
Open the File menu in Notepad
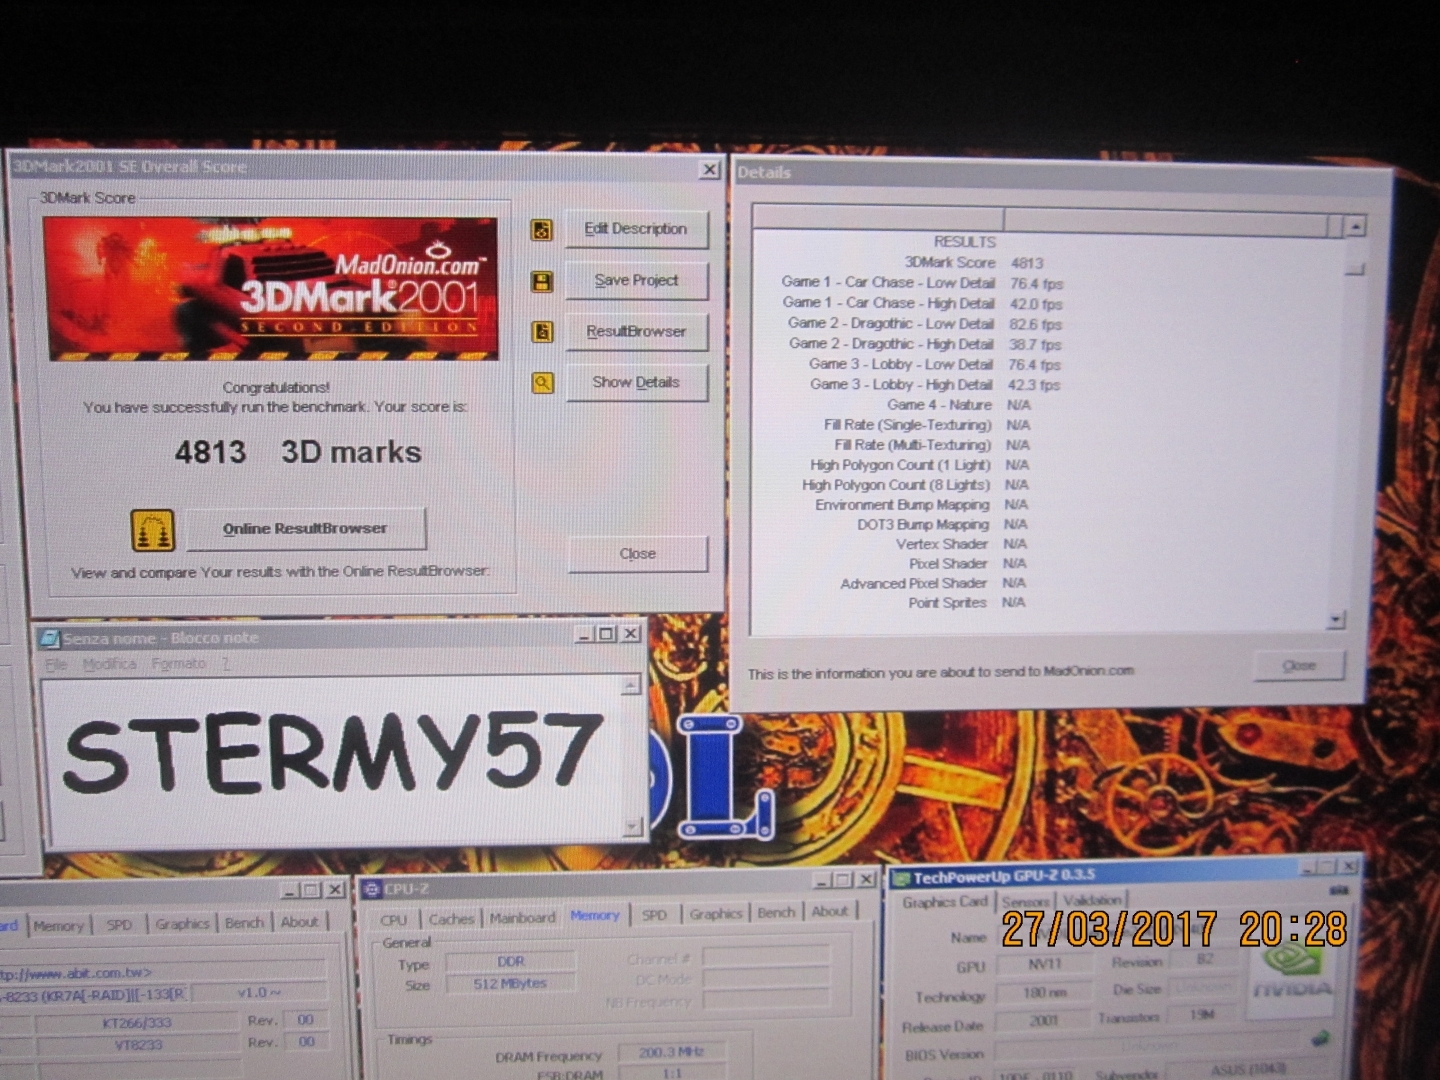56,665
